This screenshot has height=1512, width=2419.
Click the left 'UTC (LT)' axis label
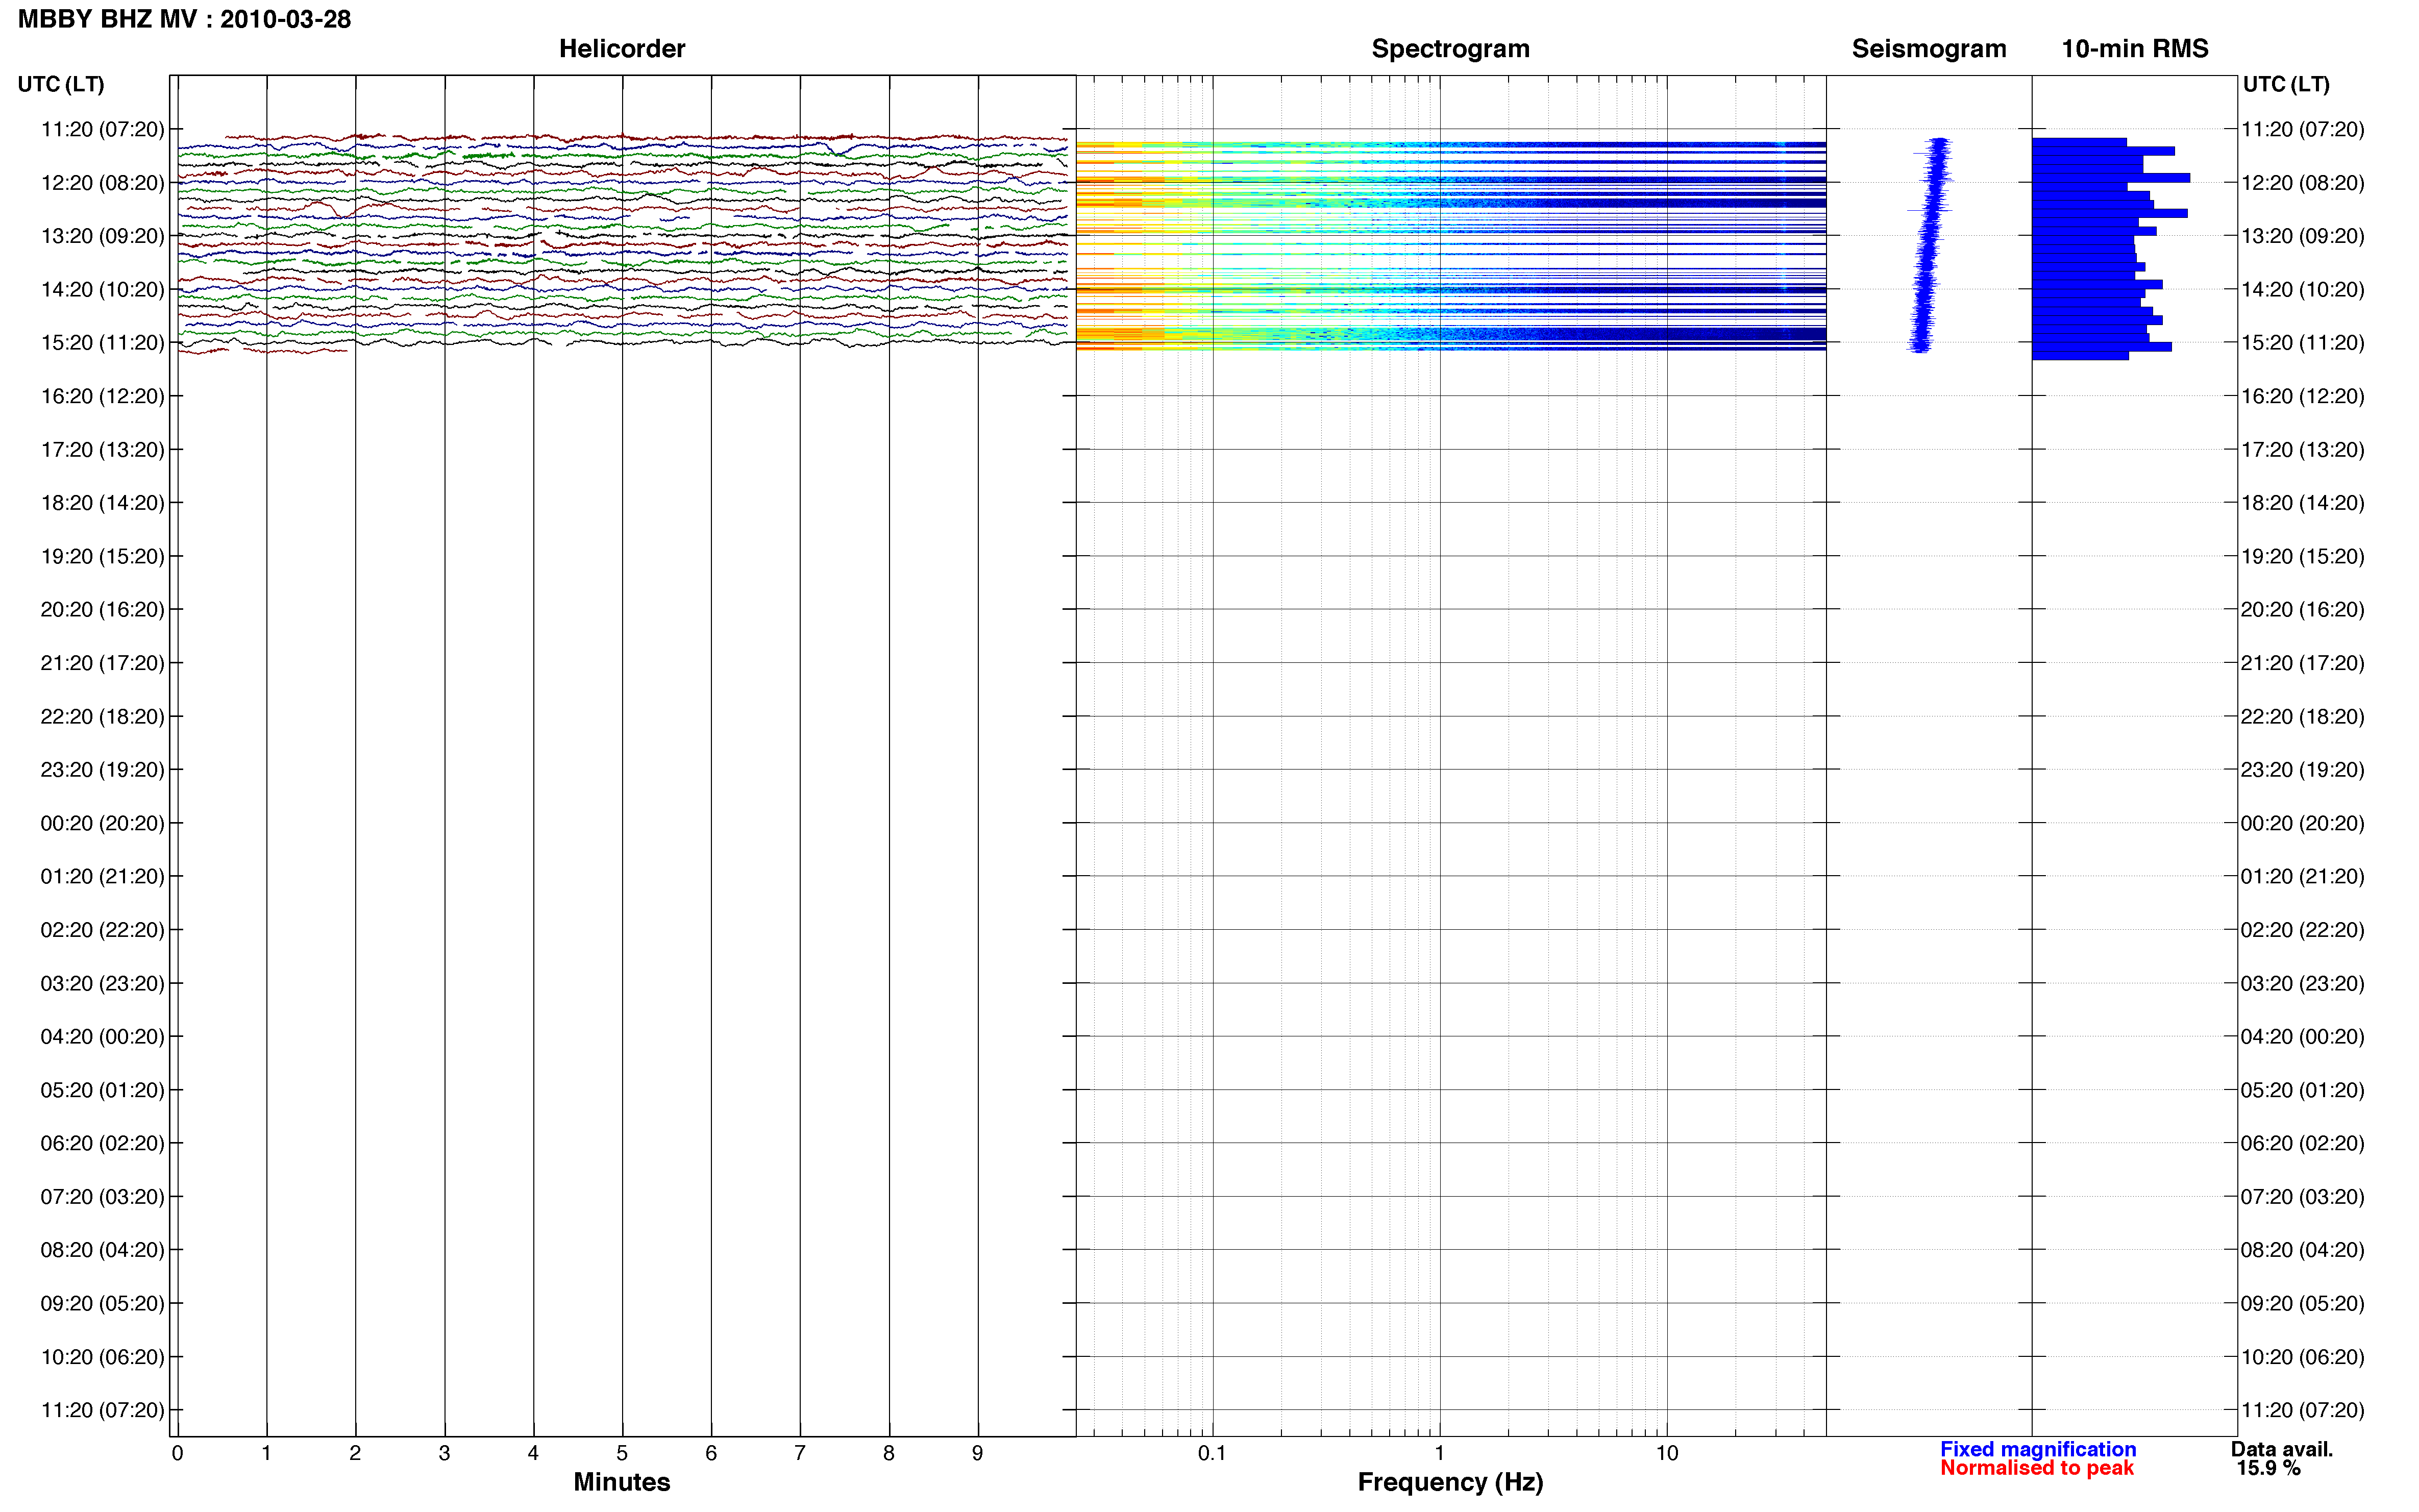(60, 84)
